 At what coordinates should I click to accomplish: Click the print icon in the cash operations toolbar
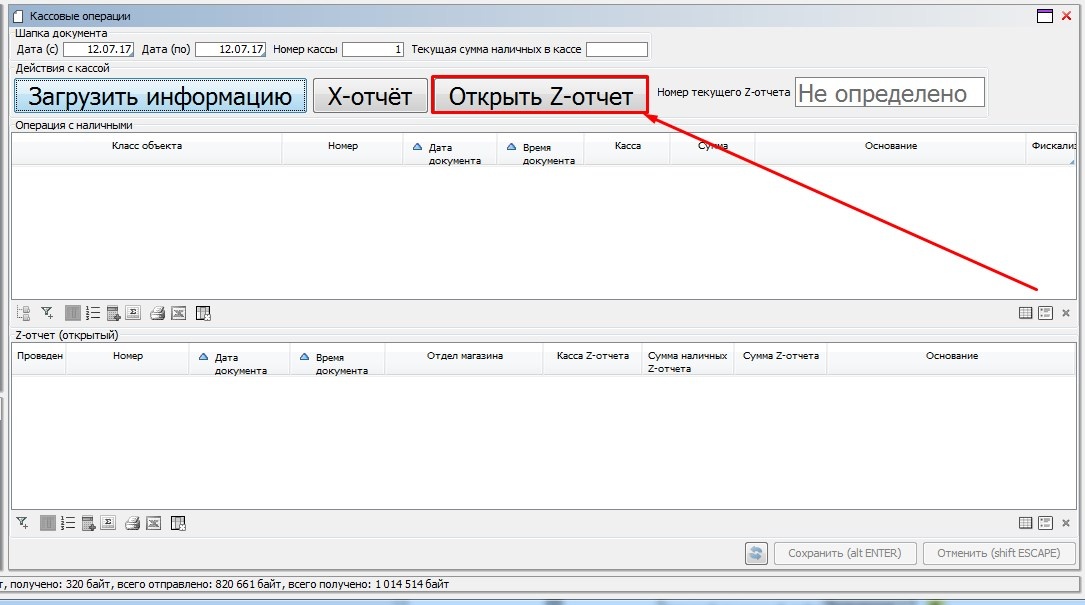tap(157, 313)
